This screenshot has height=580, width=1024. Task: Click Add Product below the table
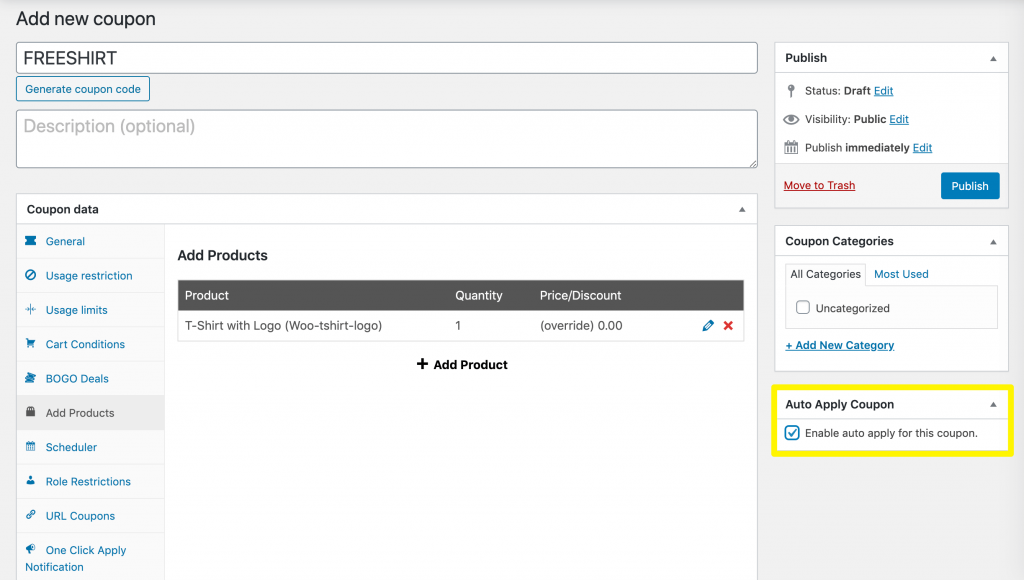(x=462, y=365)
